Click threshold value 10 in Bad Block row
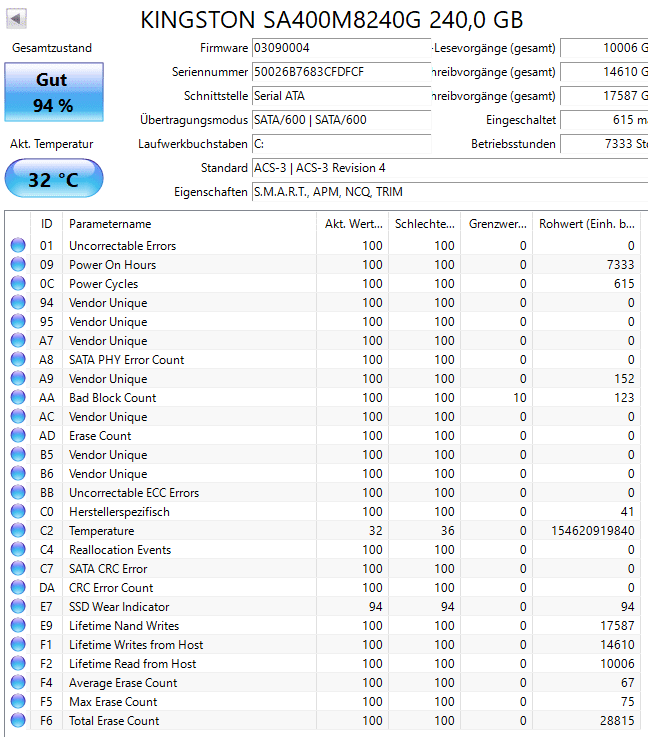The image size is (648, 737). [520, 398]
